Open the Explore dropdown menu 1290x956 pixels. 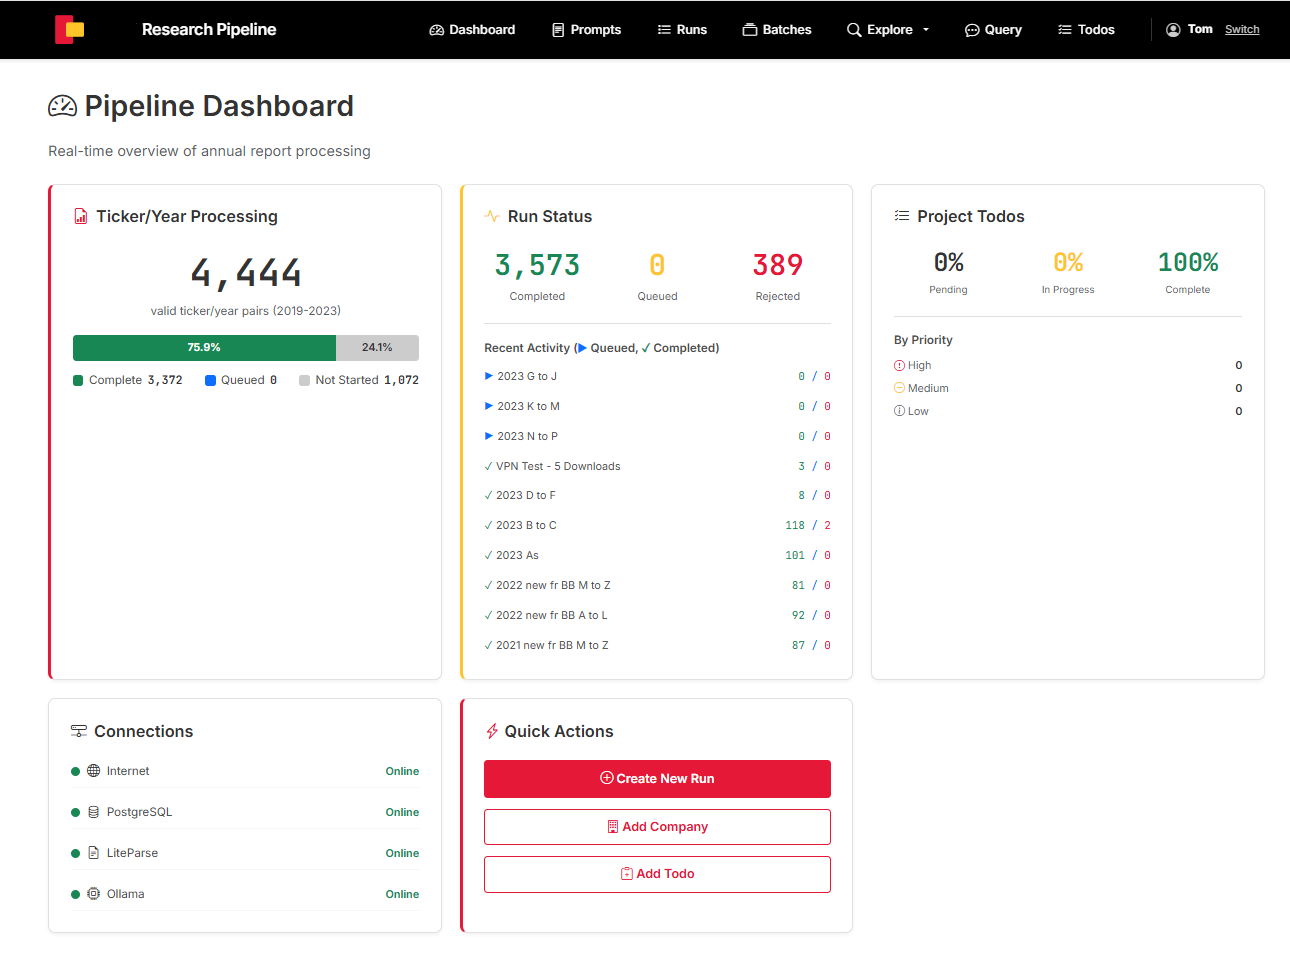point(888,30)
